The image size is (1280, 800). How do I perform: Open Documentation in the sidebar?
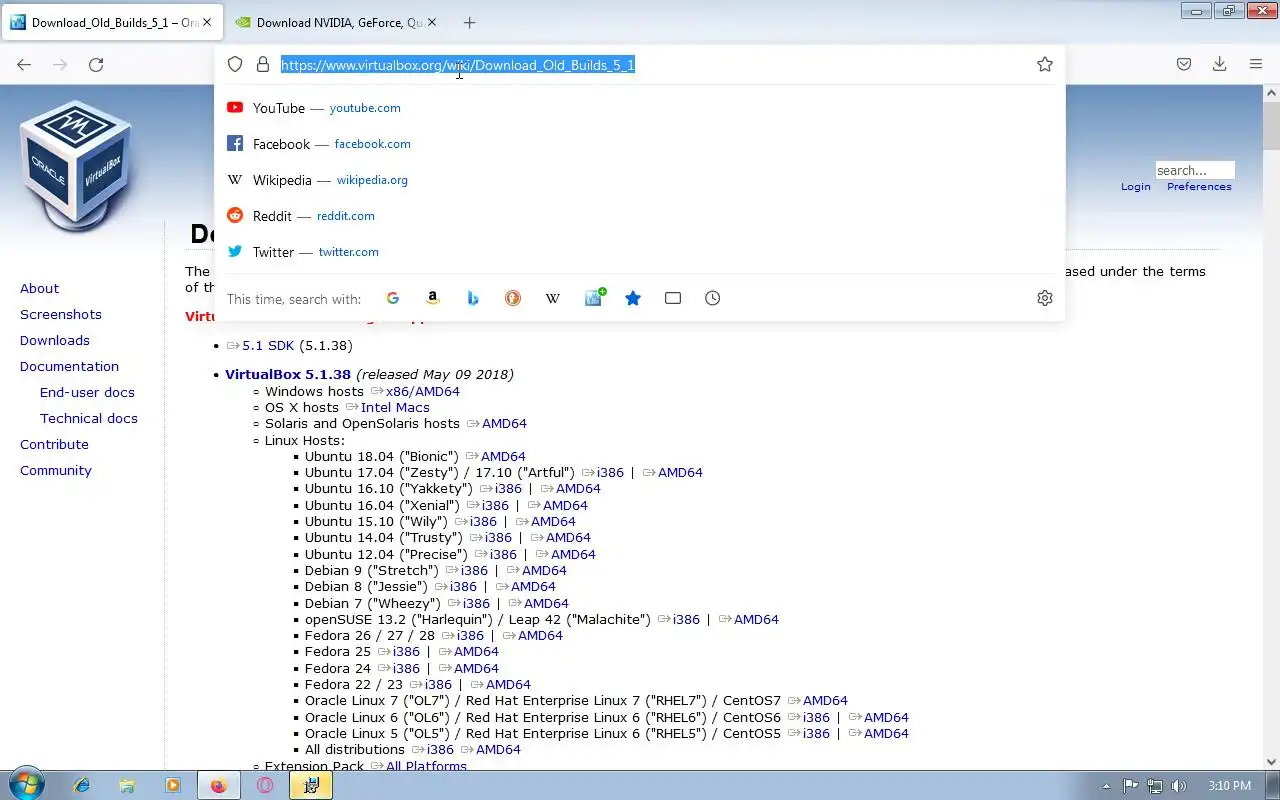pyautogui.click(x=69, y=366)
